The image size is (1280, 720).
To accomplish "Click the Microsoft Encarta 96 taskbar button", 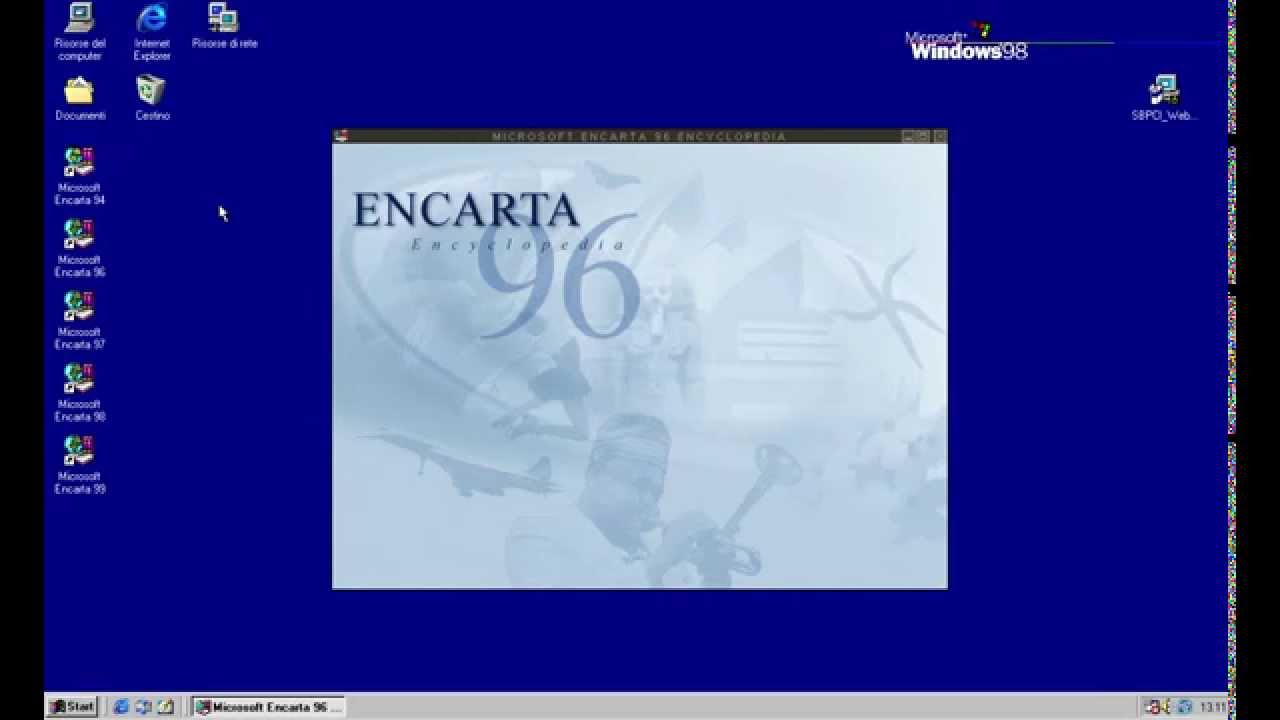I will click(268, 707).
